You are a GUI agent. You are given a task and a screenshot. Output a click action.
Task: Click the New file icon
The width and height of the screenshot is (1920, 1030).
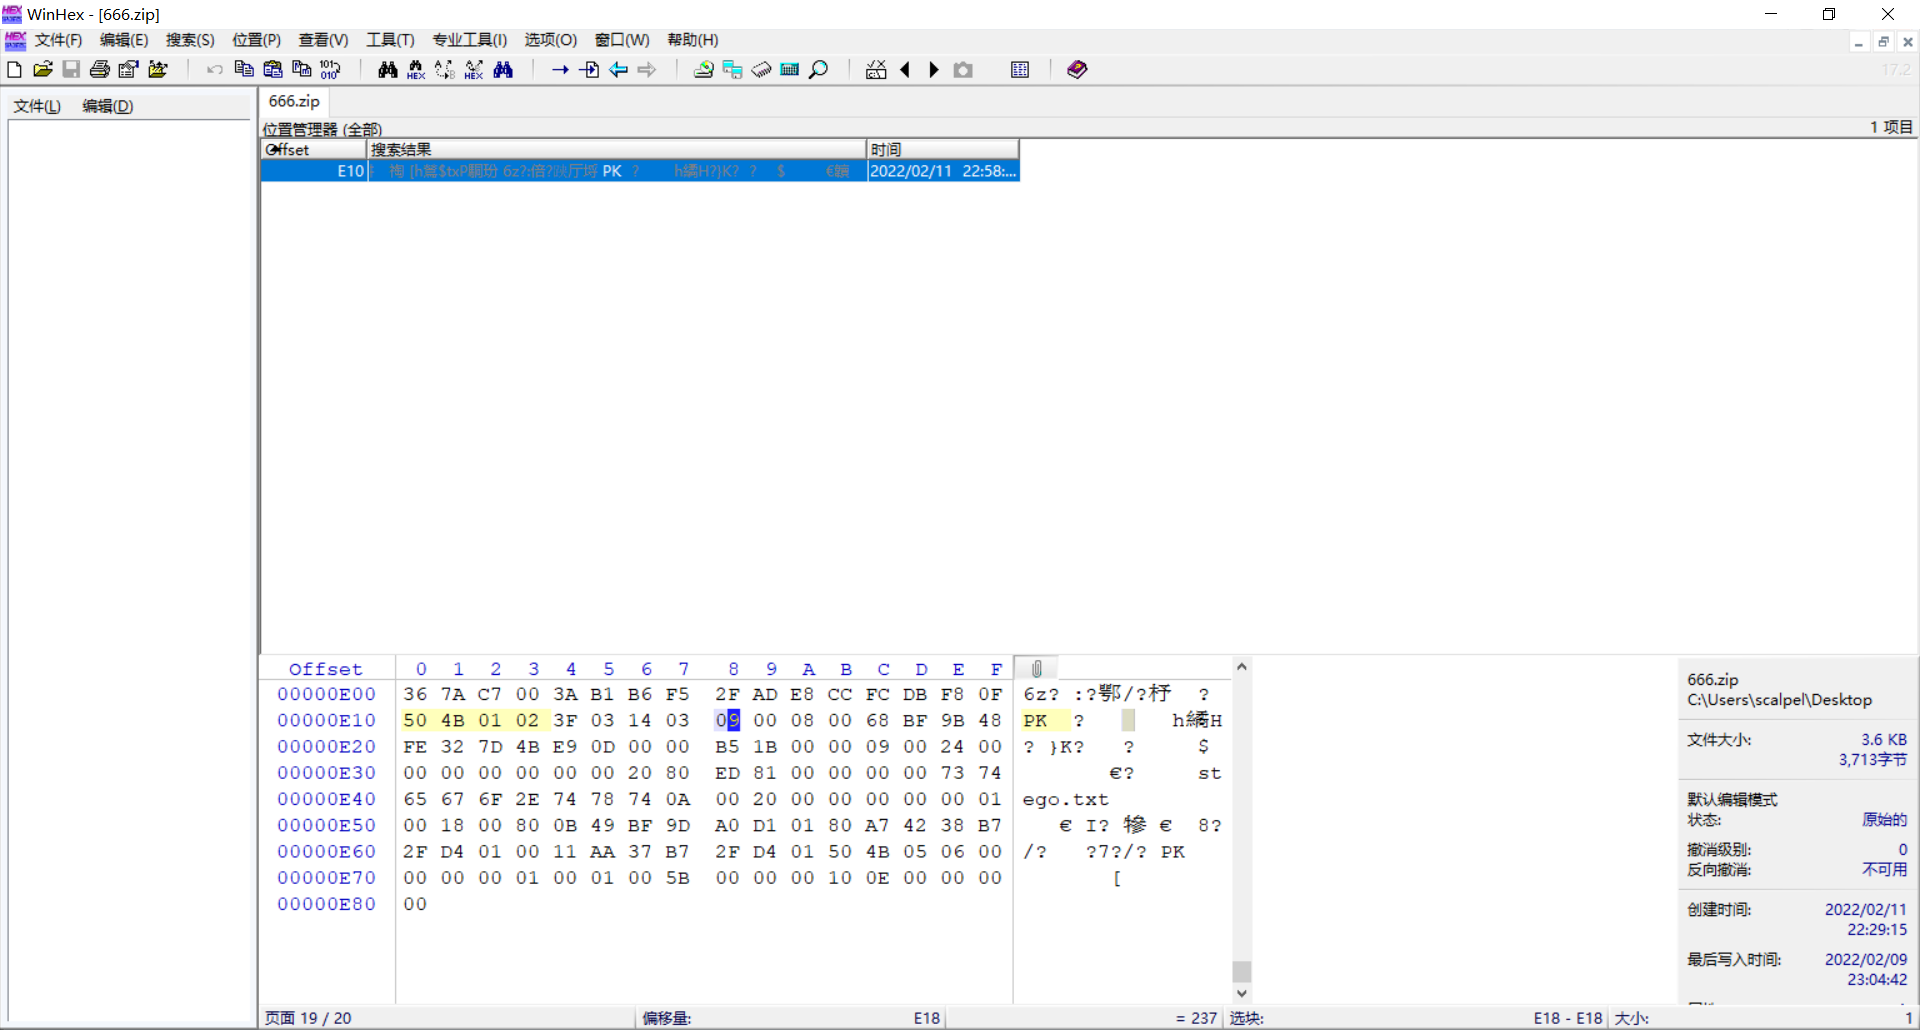tap(14, 69)
